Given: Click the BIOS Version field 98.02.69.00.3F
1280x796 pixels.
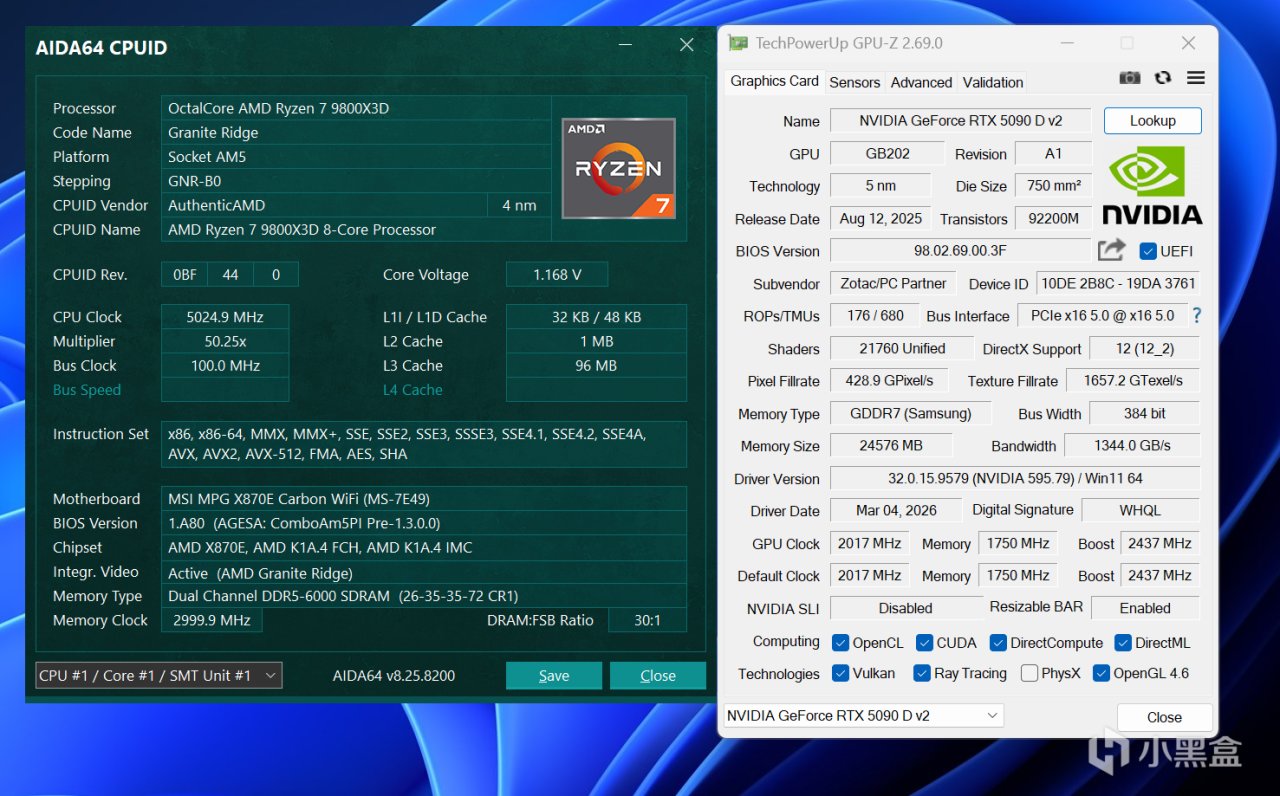Looking at the screenshot, I should point(961,251).
